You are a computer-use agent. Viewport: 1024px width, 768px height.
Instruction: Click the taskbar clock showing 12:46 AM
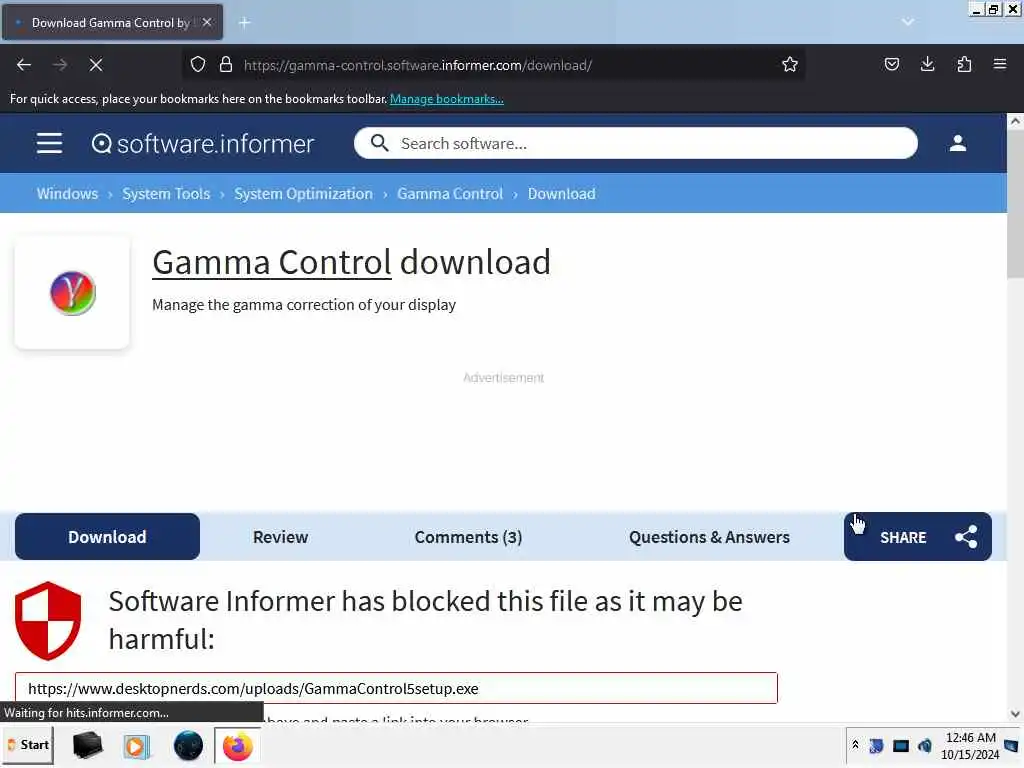(x=970, y=746)
